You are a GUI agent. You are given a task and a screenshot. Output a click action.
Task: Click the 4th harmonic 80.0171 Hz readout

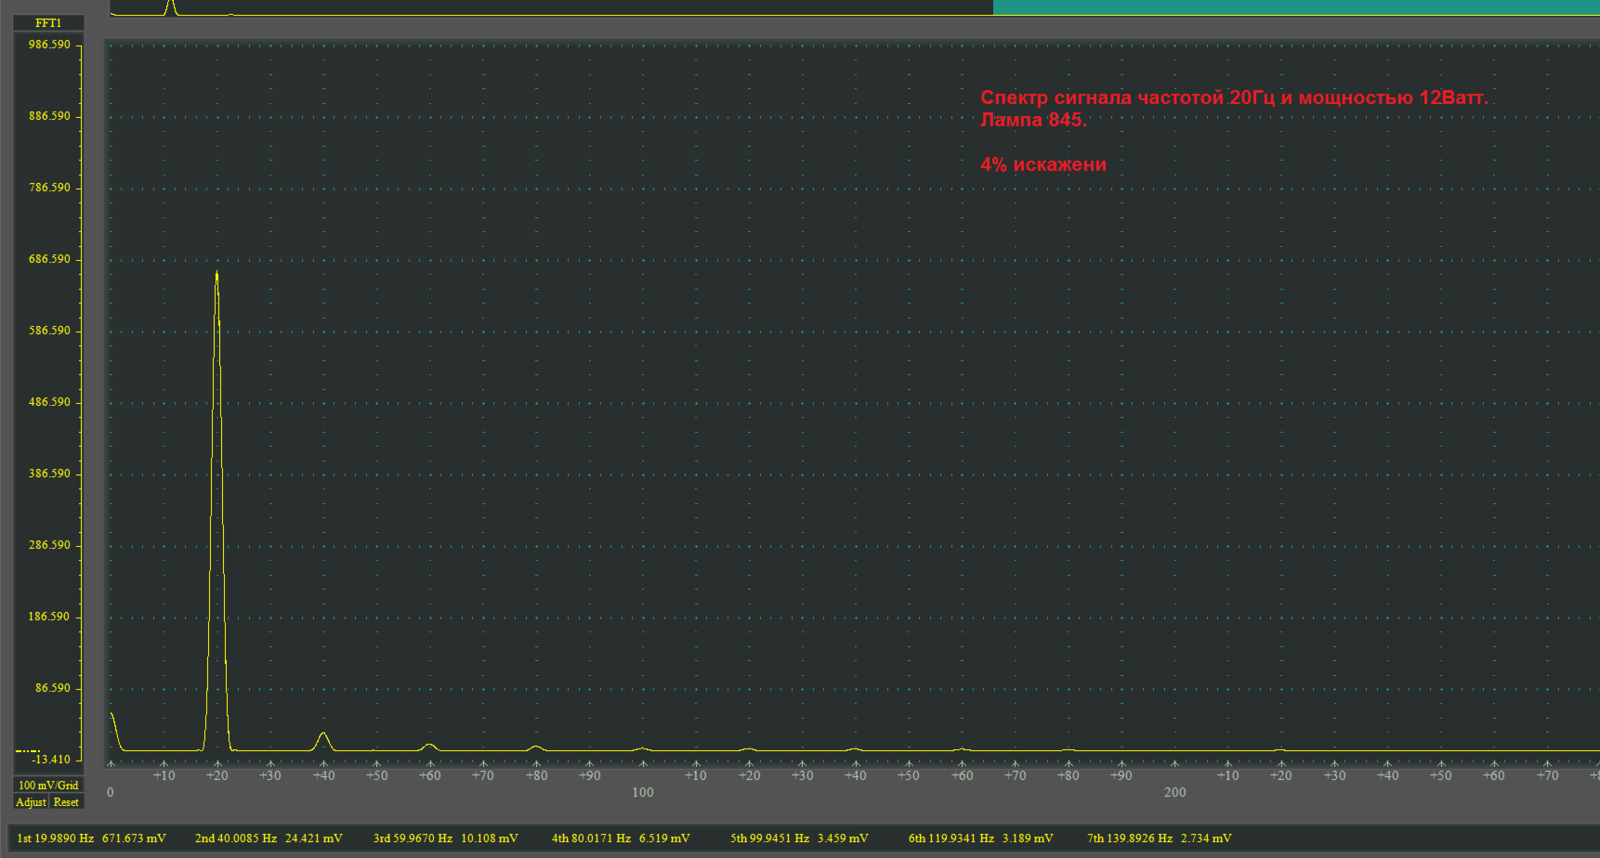620,838
